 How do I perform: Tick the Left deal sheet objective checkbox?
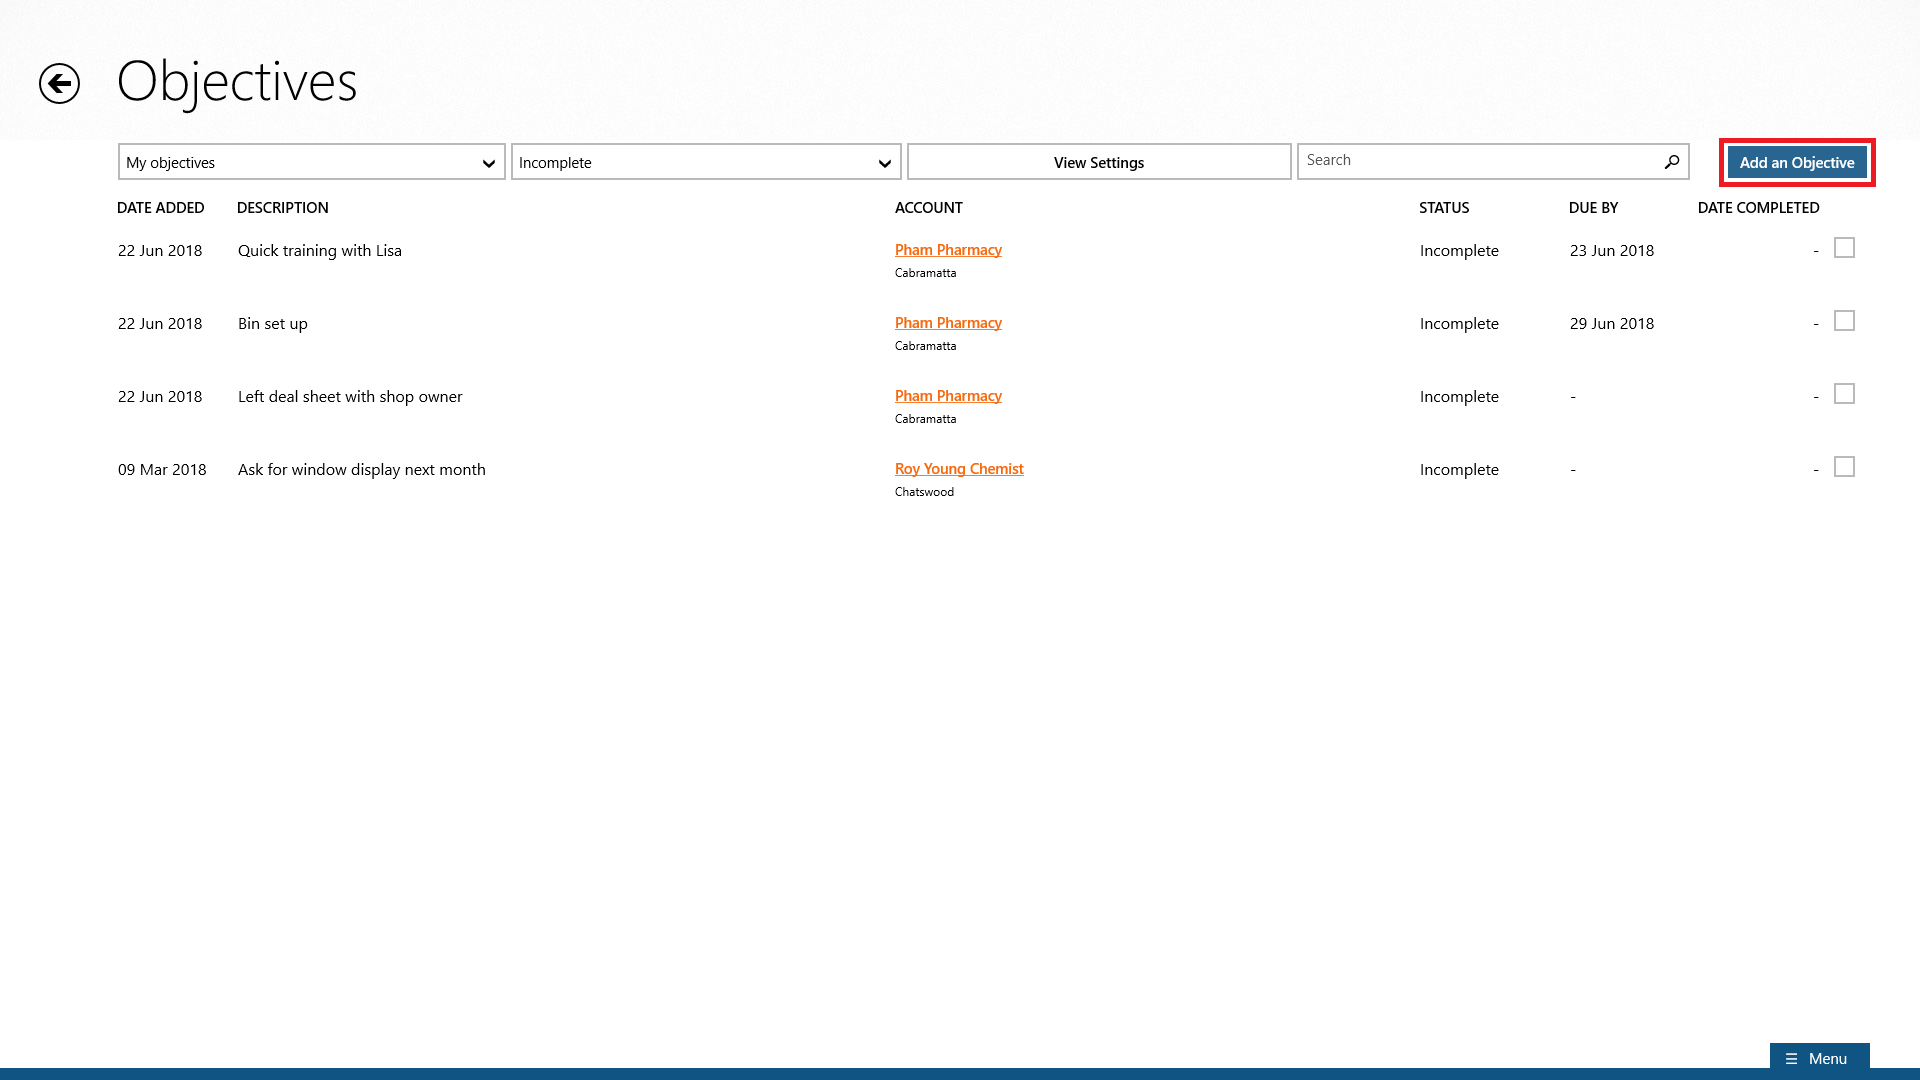coord(1844,394)
